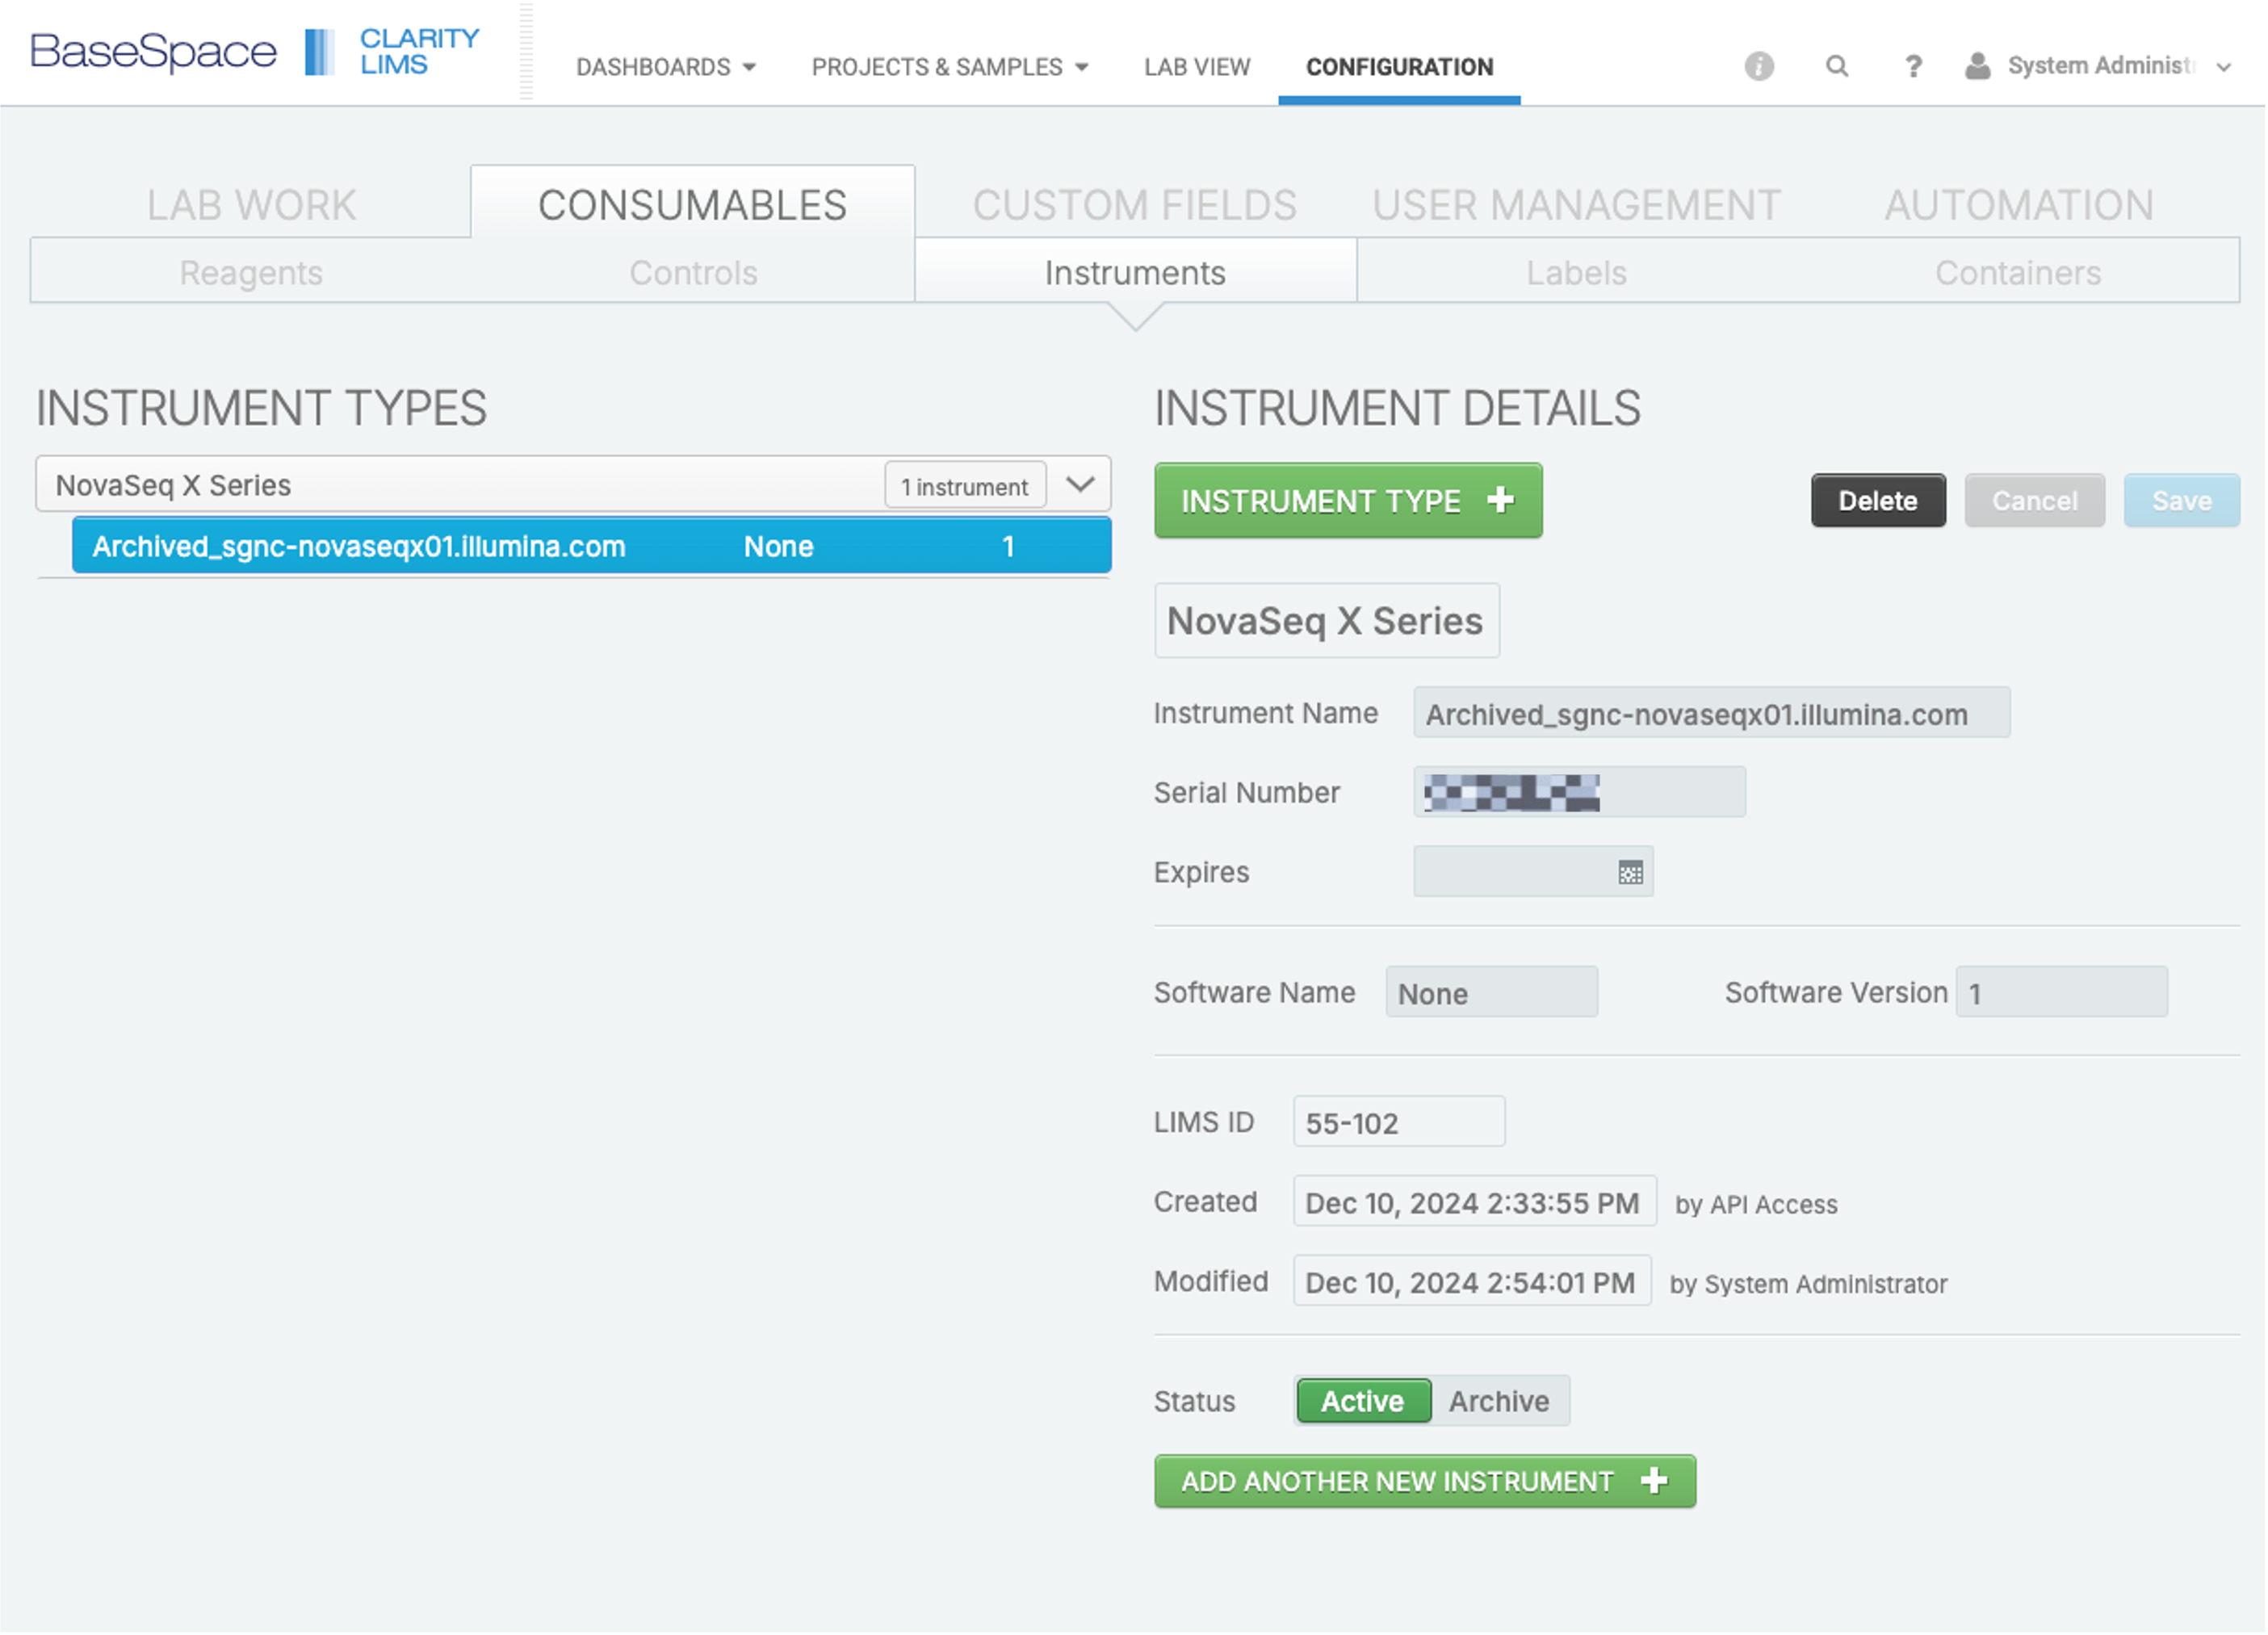The image size is (2268, 1635).
Task: Expand the System Administrator user menu arrow
Action: (x=2223, y=67)
